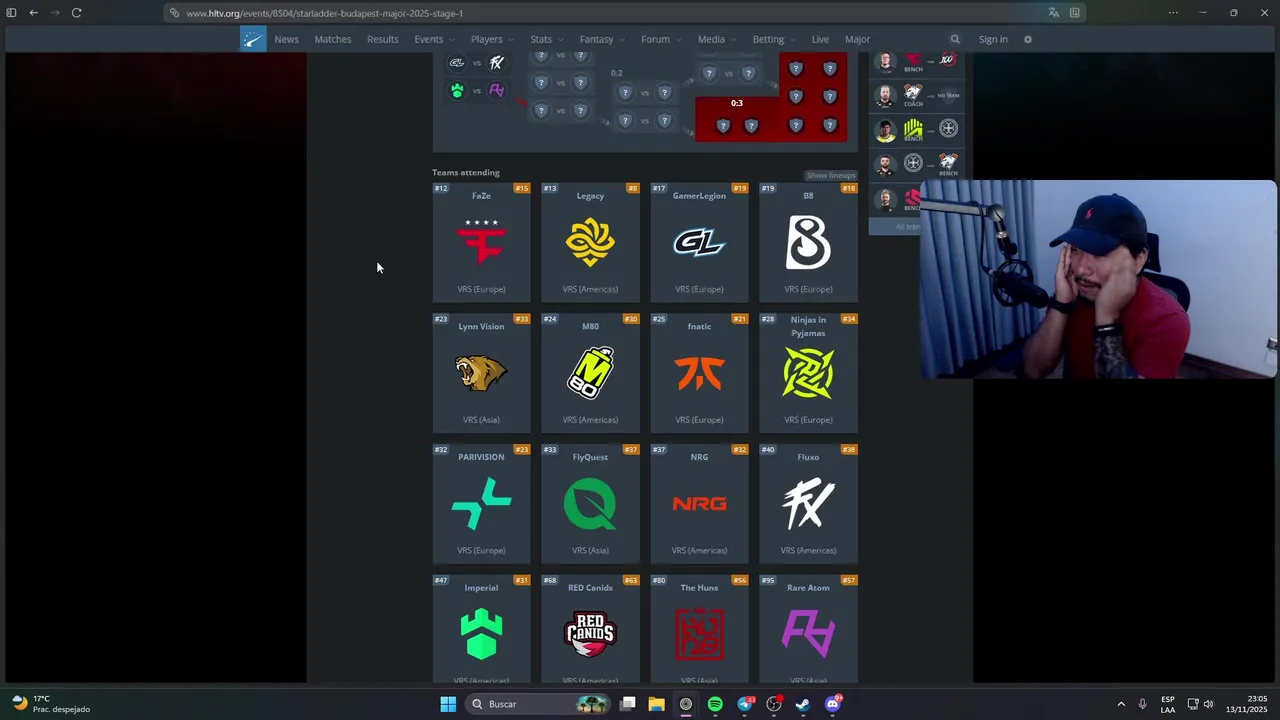Click the 0:3 eliminated bracket box

click(736, 118)
